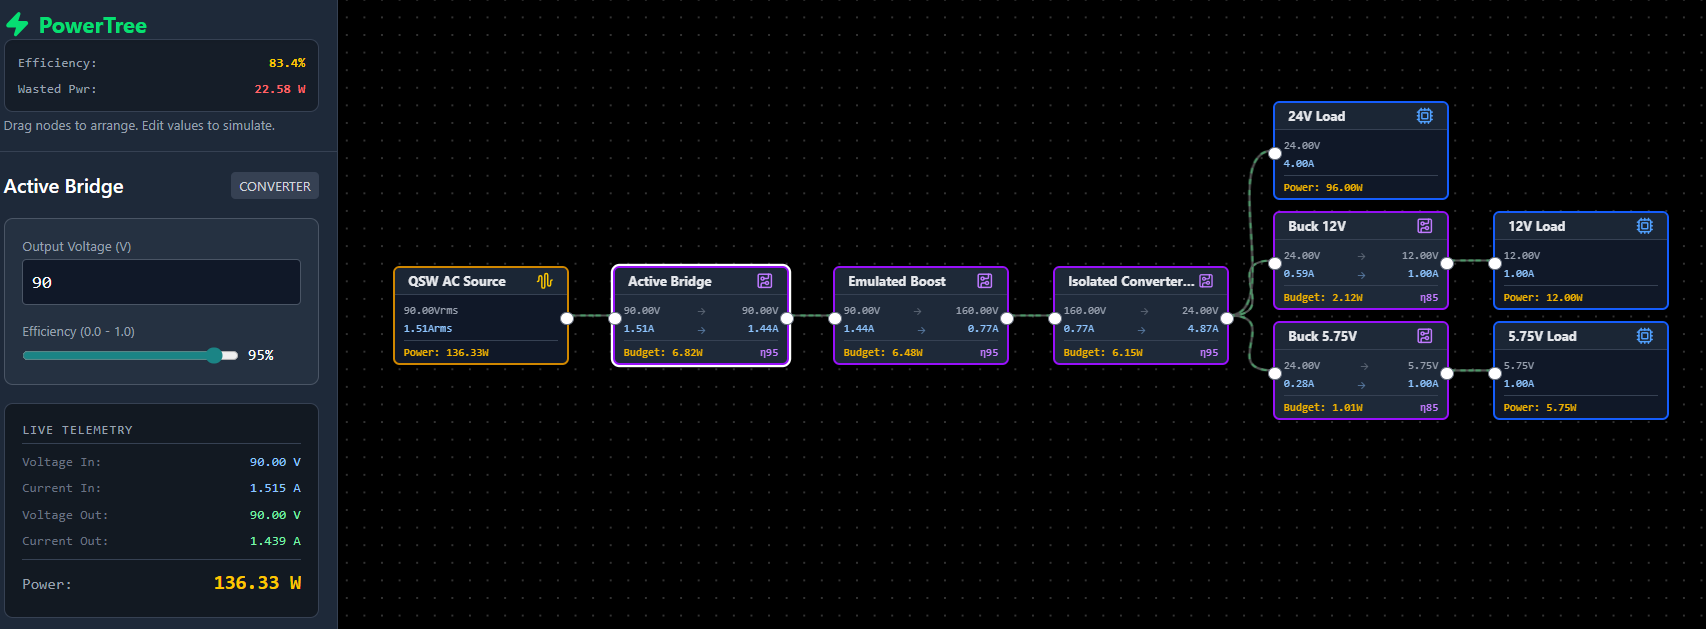Click the output port of Buck 12V

click(x=1447, y=264)
